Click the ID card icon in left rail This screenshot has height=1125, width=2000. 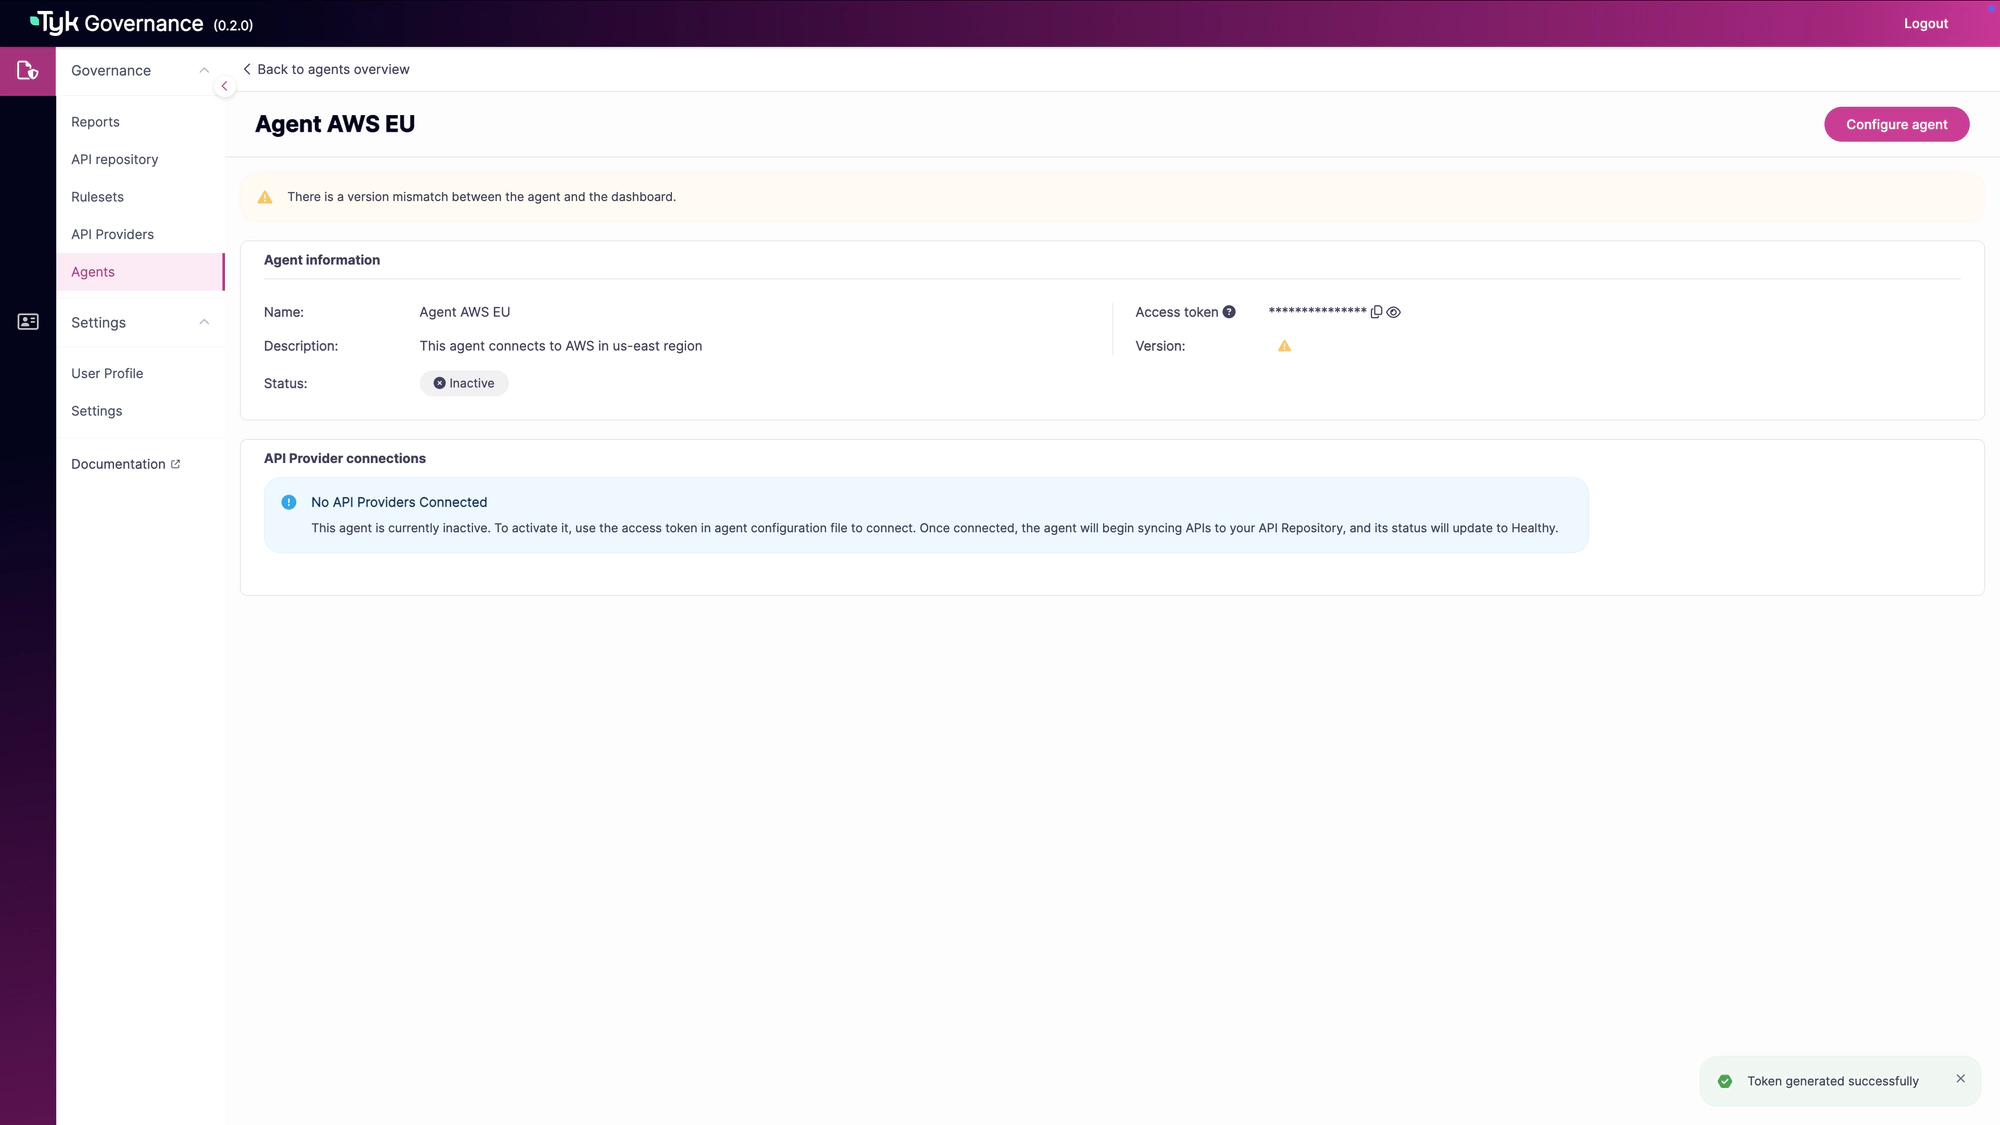click(x=28, y=322)
